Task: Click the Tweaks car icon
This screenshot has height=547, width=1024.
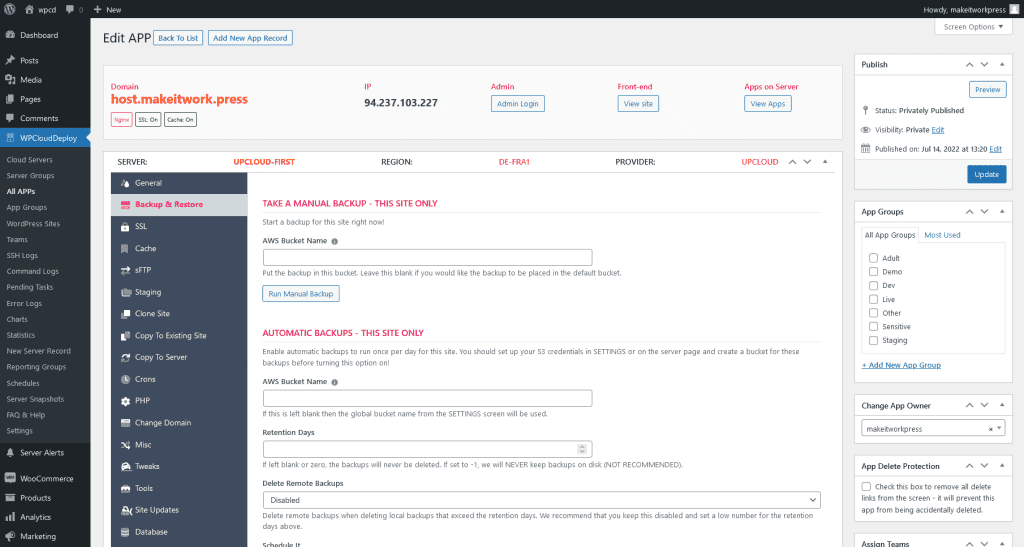Action: 125,466
